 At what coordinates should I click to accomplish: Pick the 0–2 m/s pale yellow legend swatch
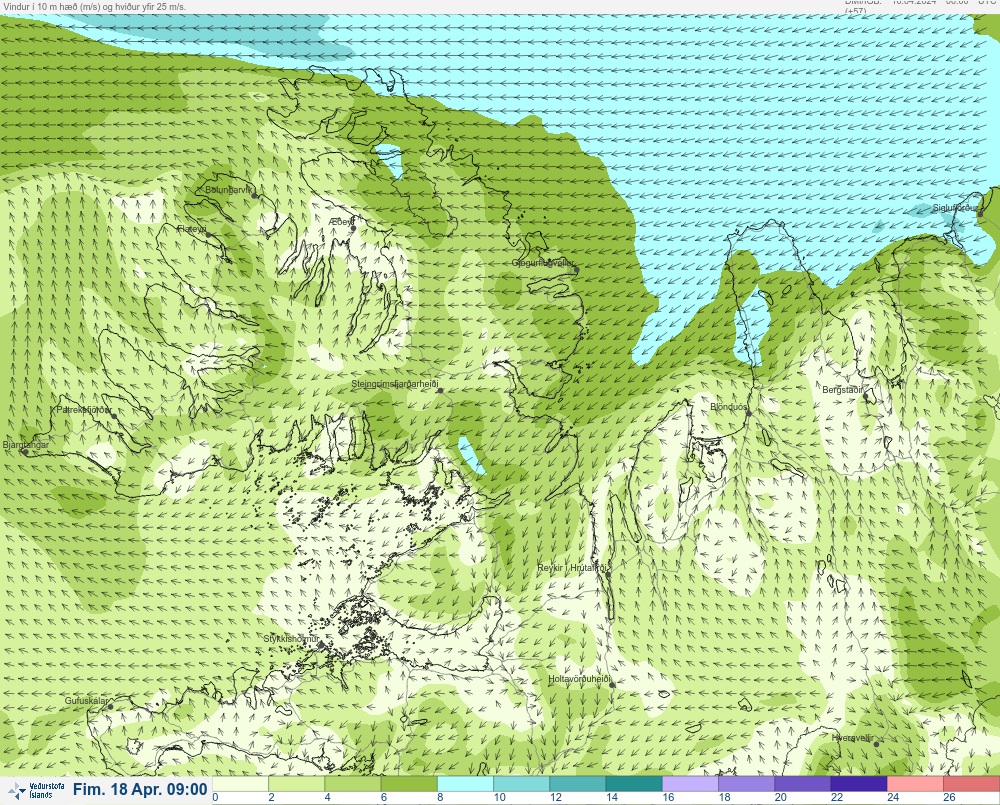240,783
